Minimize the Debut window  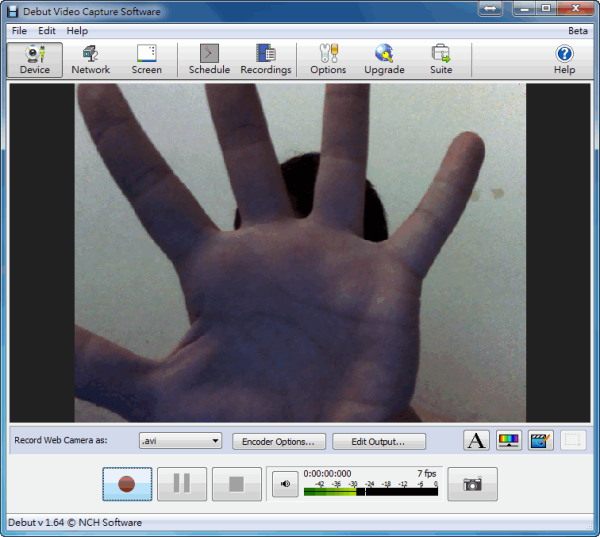point(524,8)
